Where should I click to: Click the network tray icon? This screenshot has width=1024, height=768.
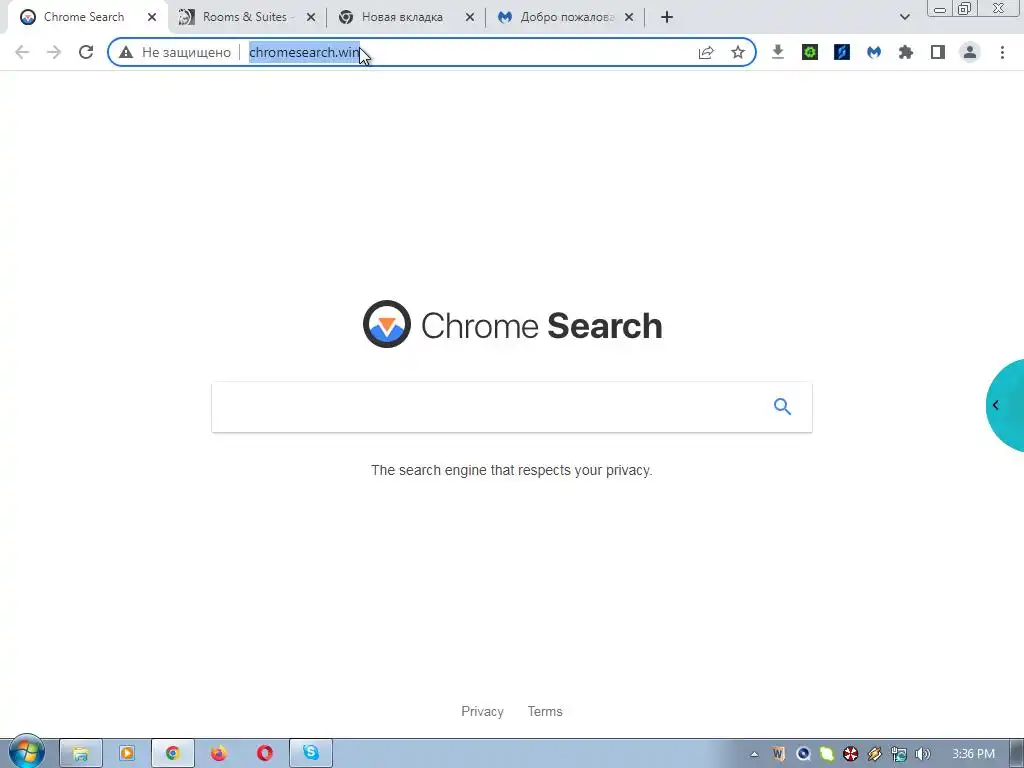(899, 754)
